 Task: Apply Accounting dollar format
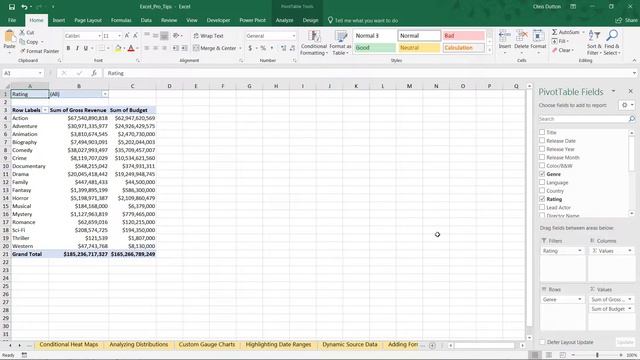click(x=250, y=48)
